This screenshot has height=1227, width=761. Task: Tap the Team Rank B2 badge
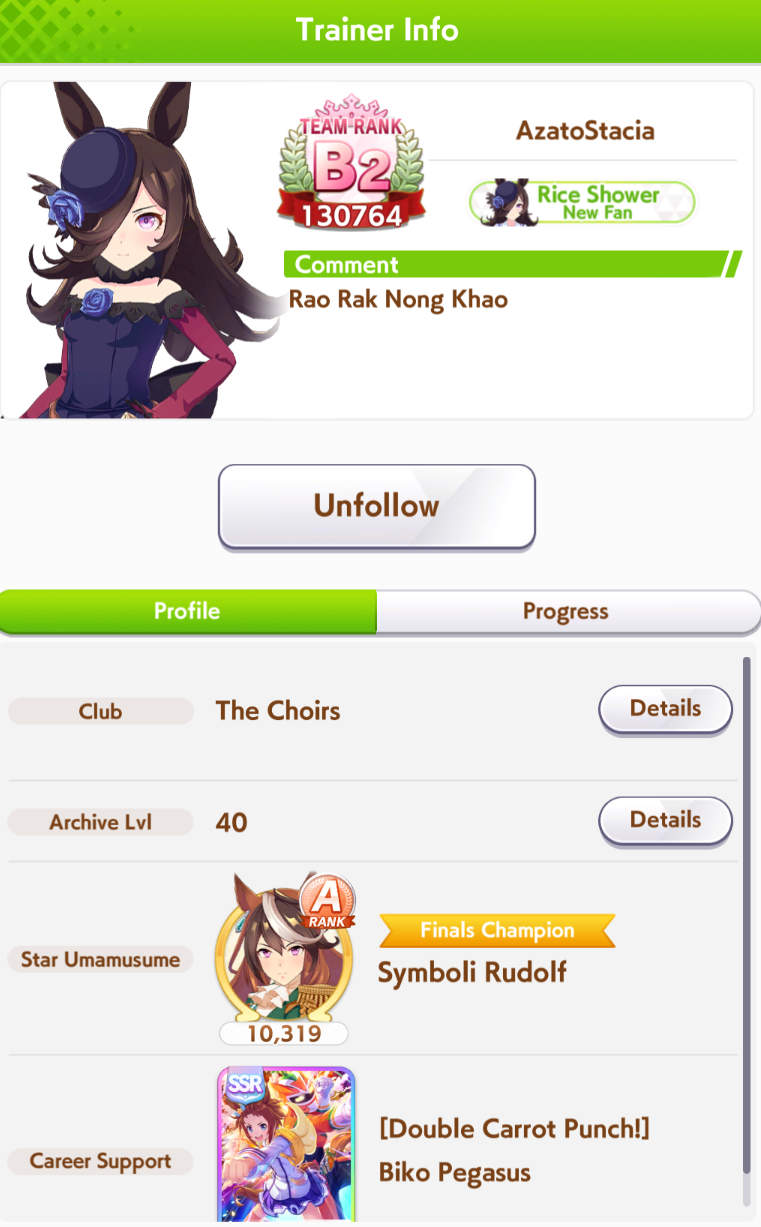(351, 161)
